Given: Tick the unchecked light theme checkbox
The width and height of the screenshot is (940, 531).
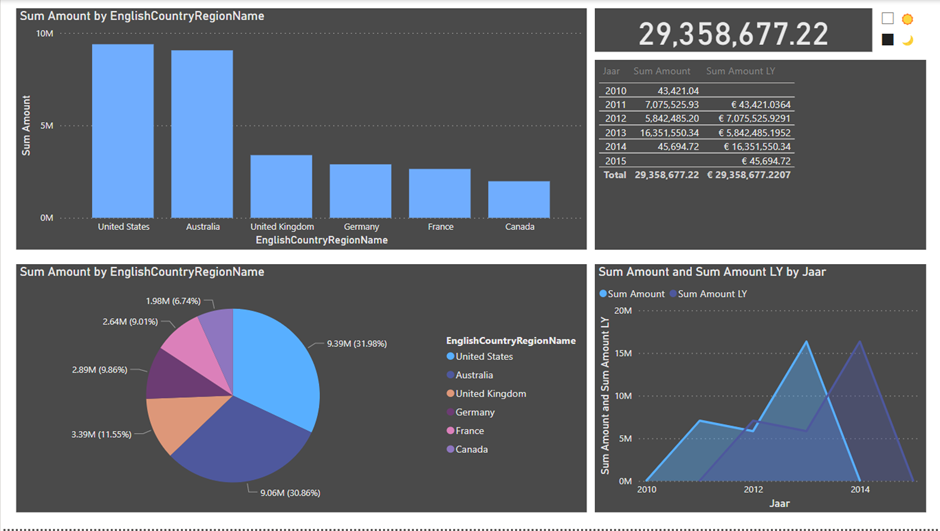Looking at the screenshot, I should [887, 19].
